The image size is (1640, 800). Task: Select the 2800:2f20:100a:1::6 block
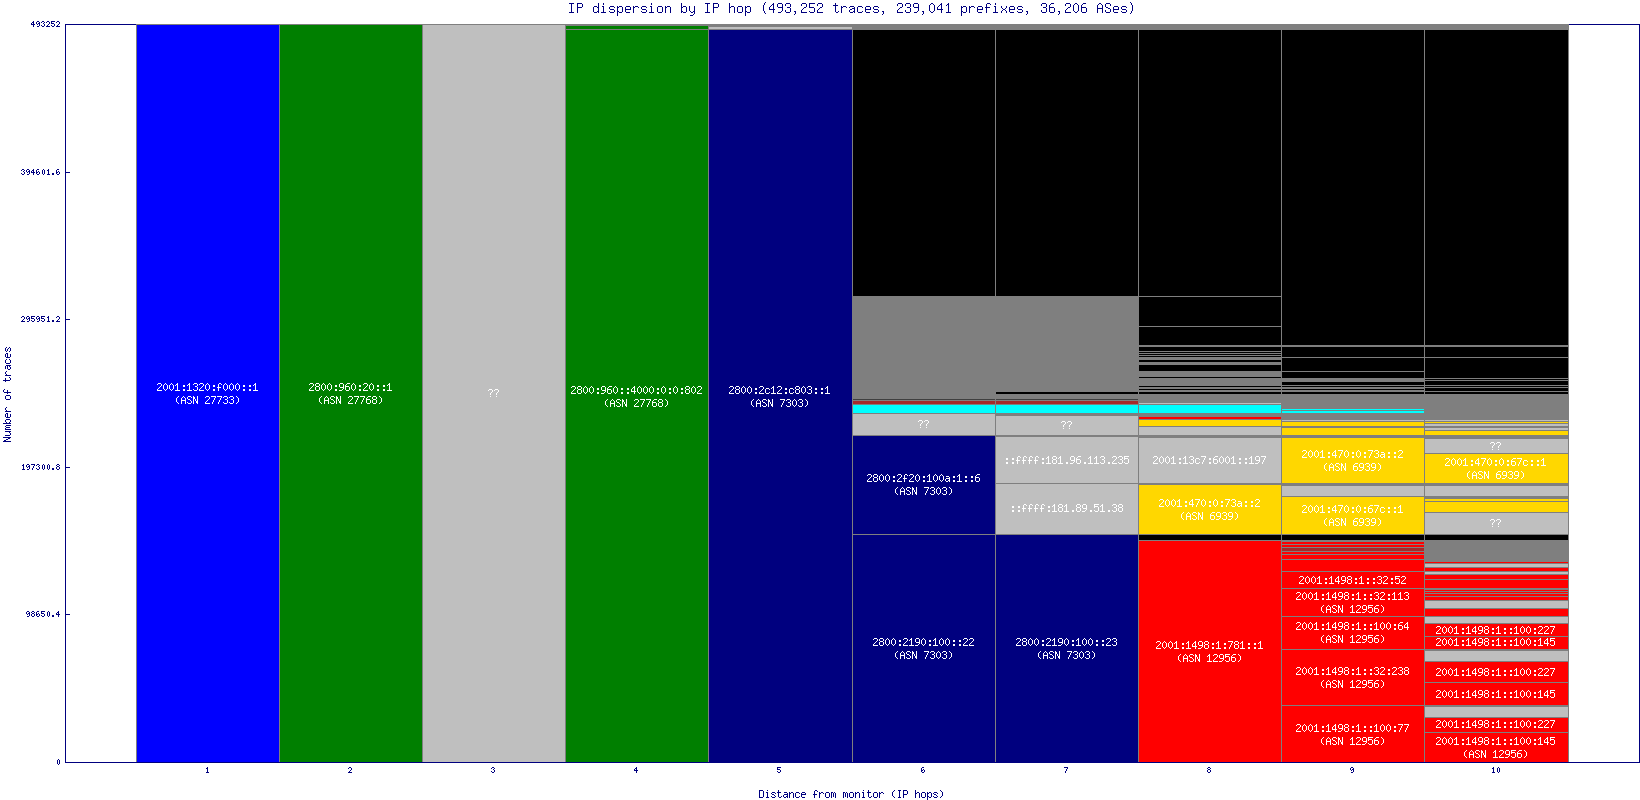click(923, 484)
